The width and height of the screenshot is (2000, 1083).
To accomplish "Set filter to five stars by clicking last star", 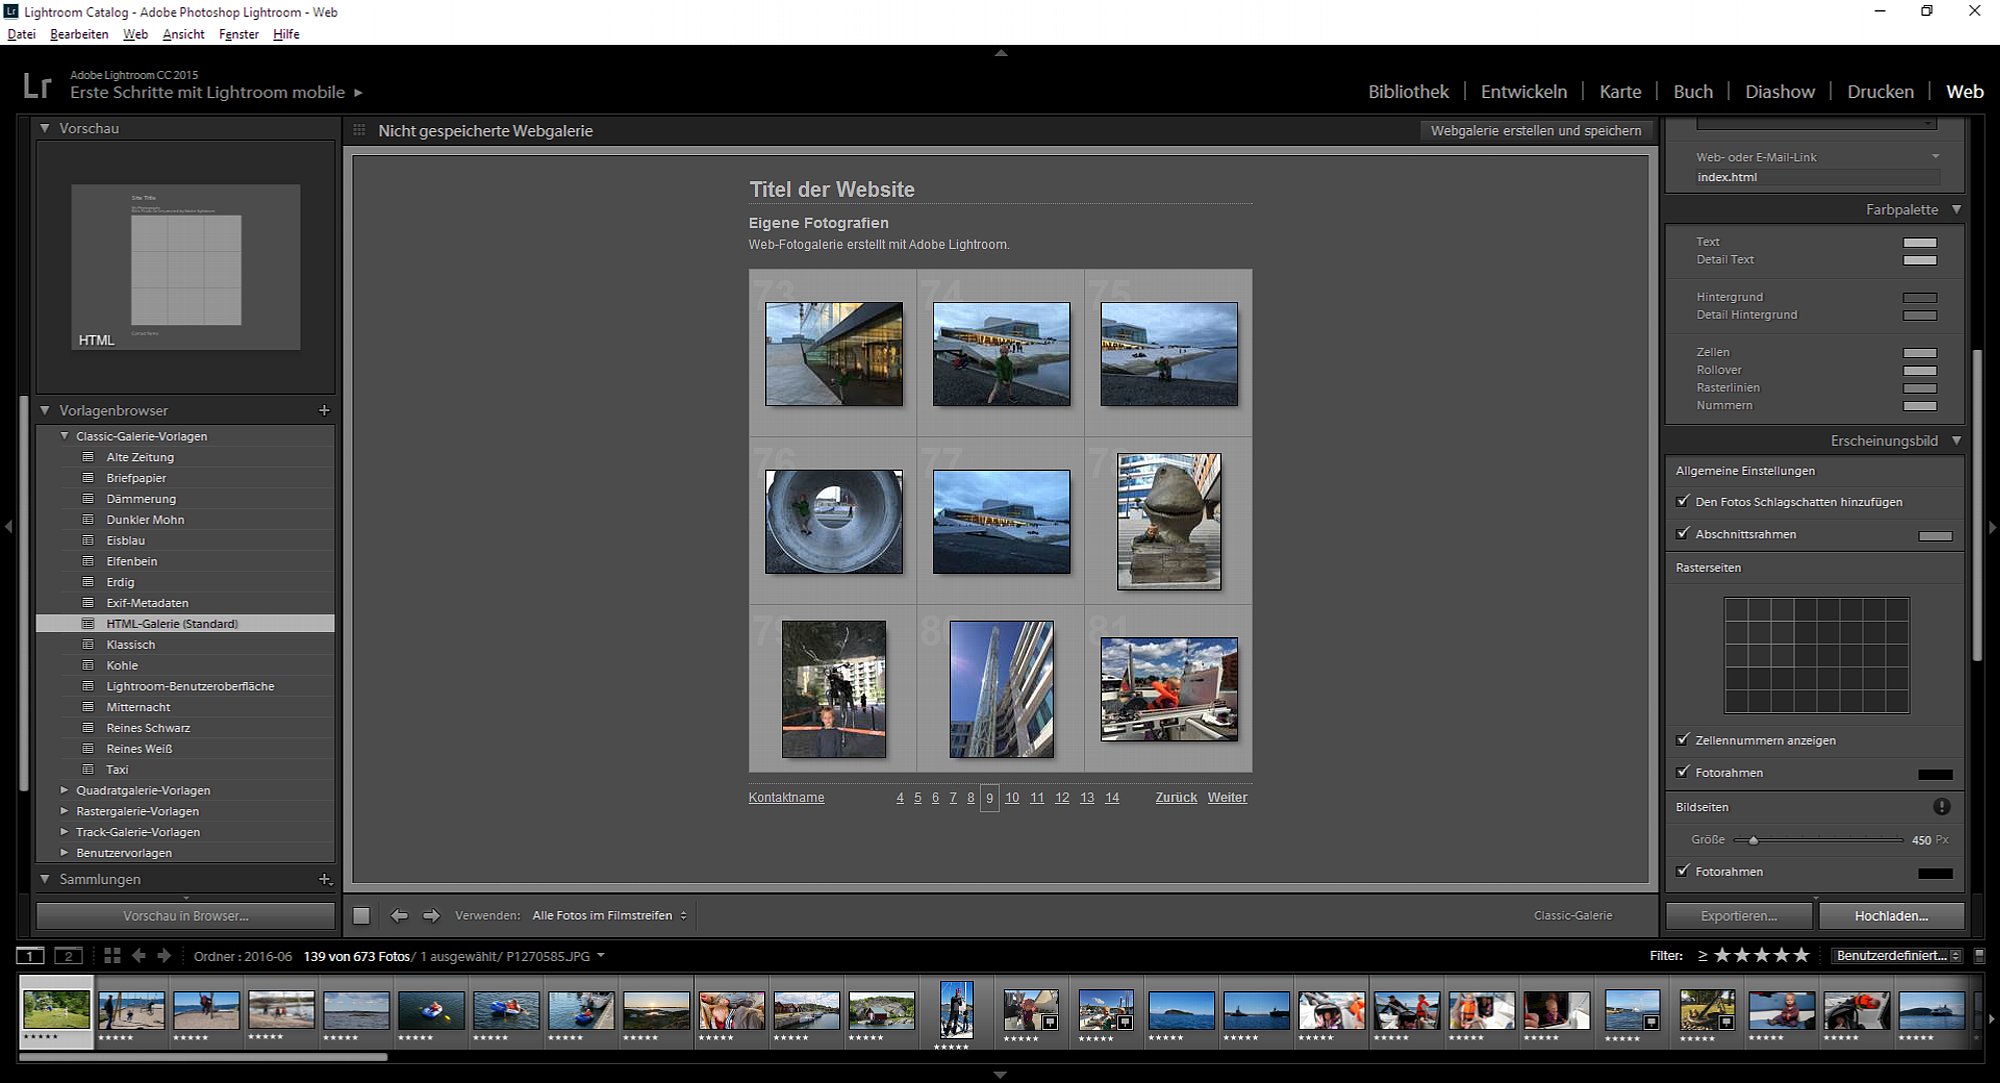I will pos(1801,955).
